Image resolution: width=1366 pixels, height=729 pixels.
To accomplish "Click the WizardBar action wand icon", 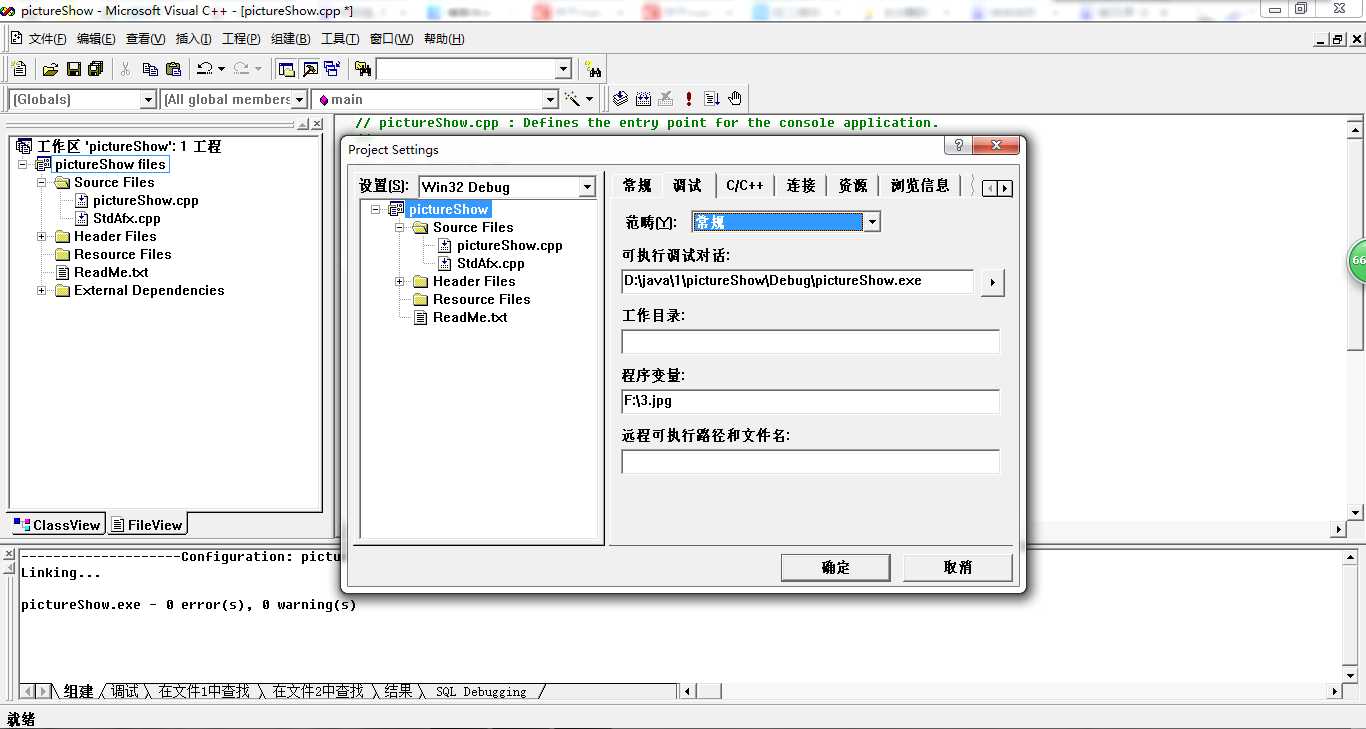I will tap(572, 99).
